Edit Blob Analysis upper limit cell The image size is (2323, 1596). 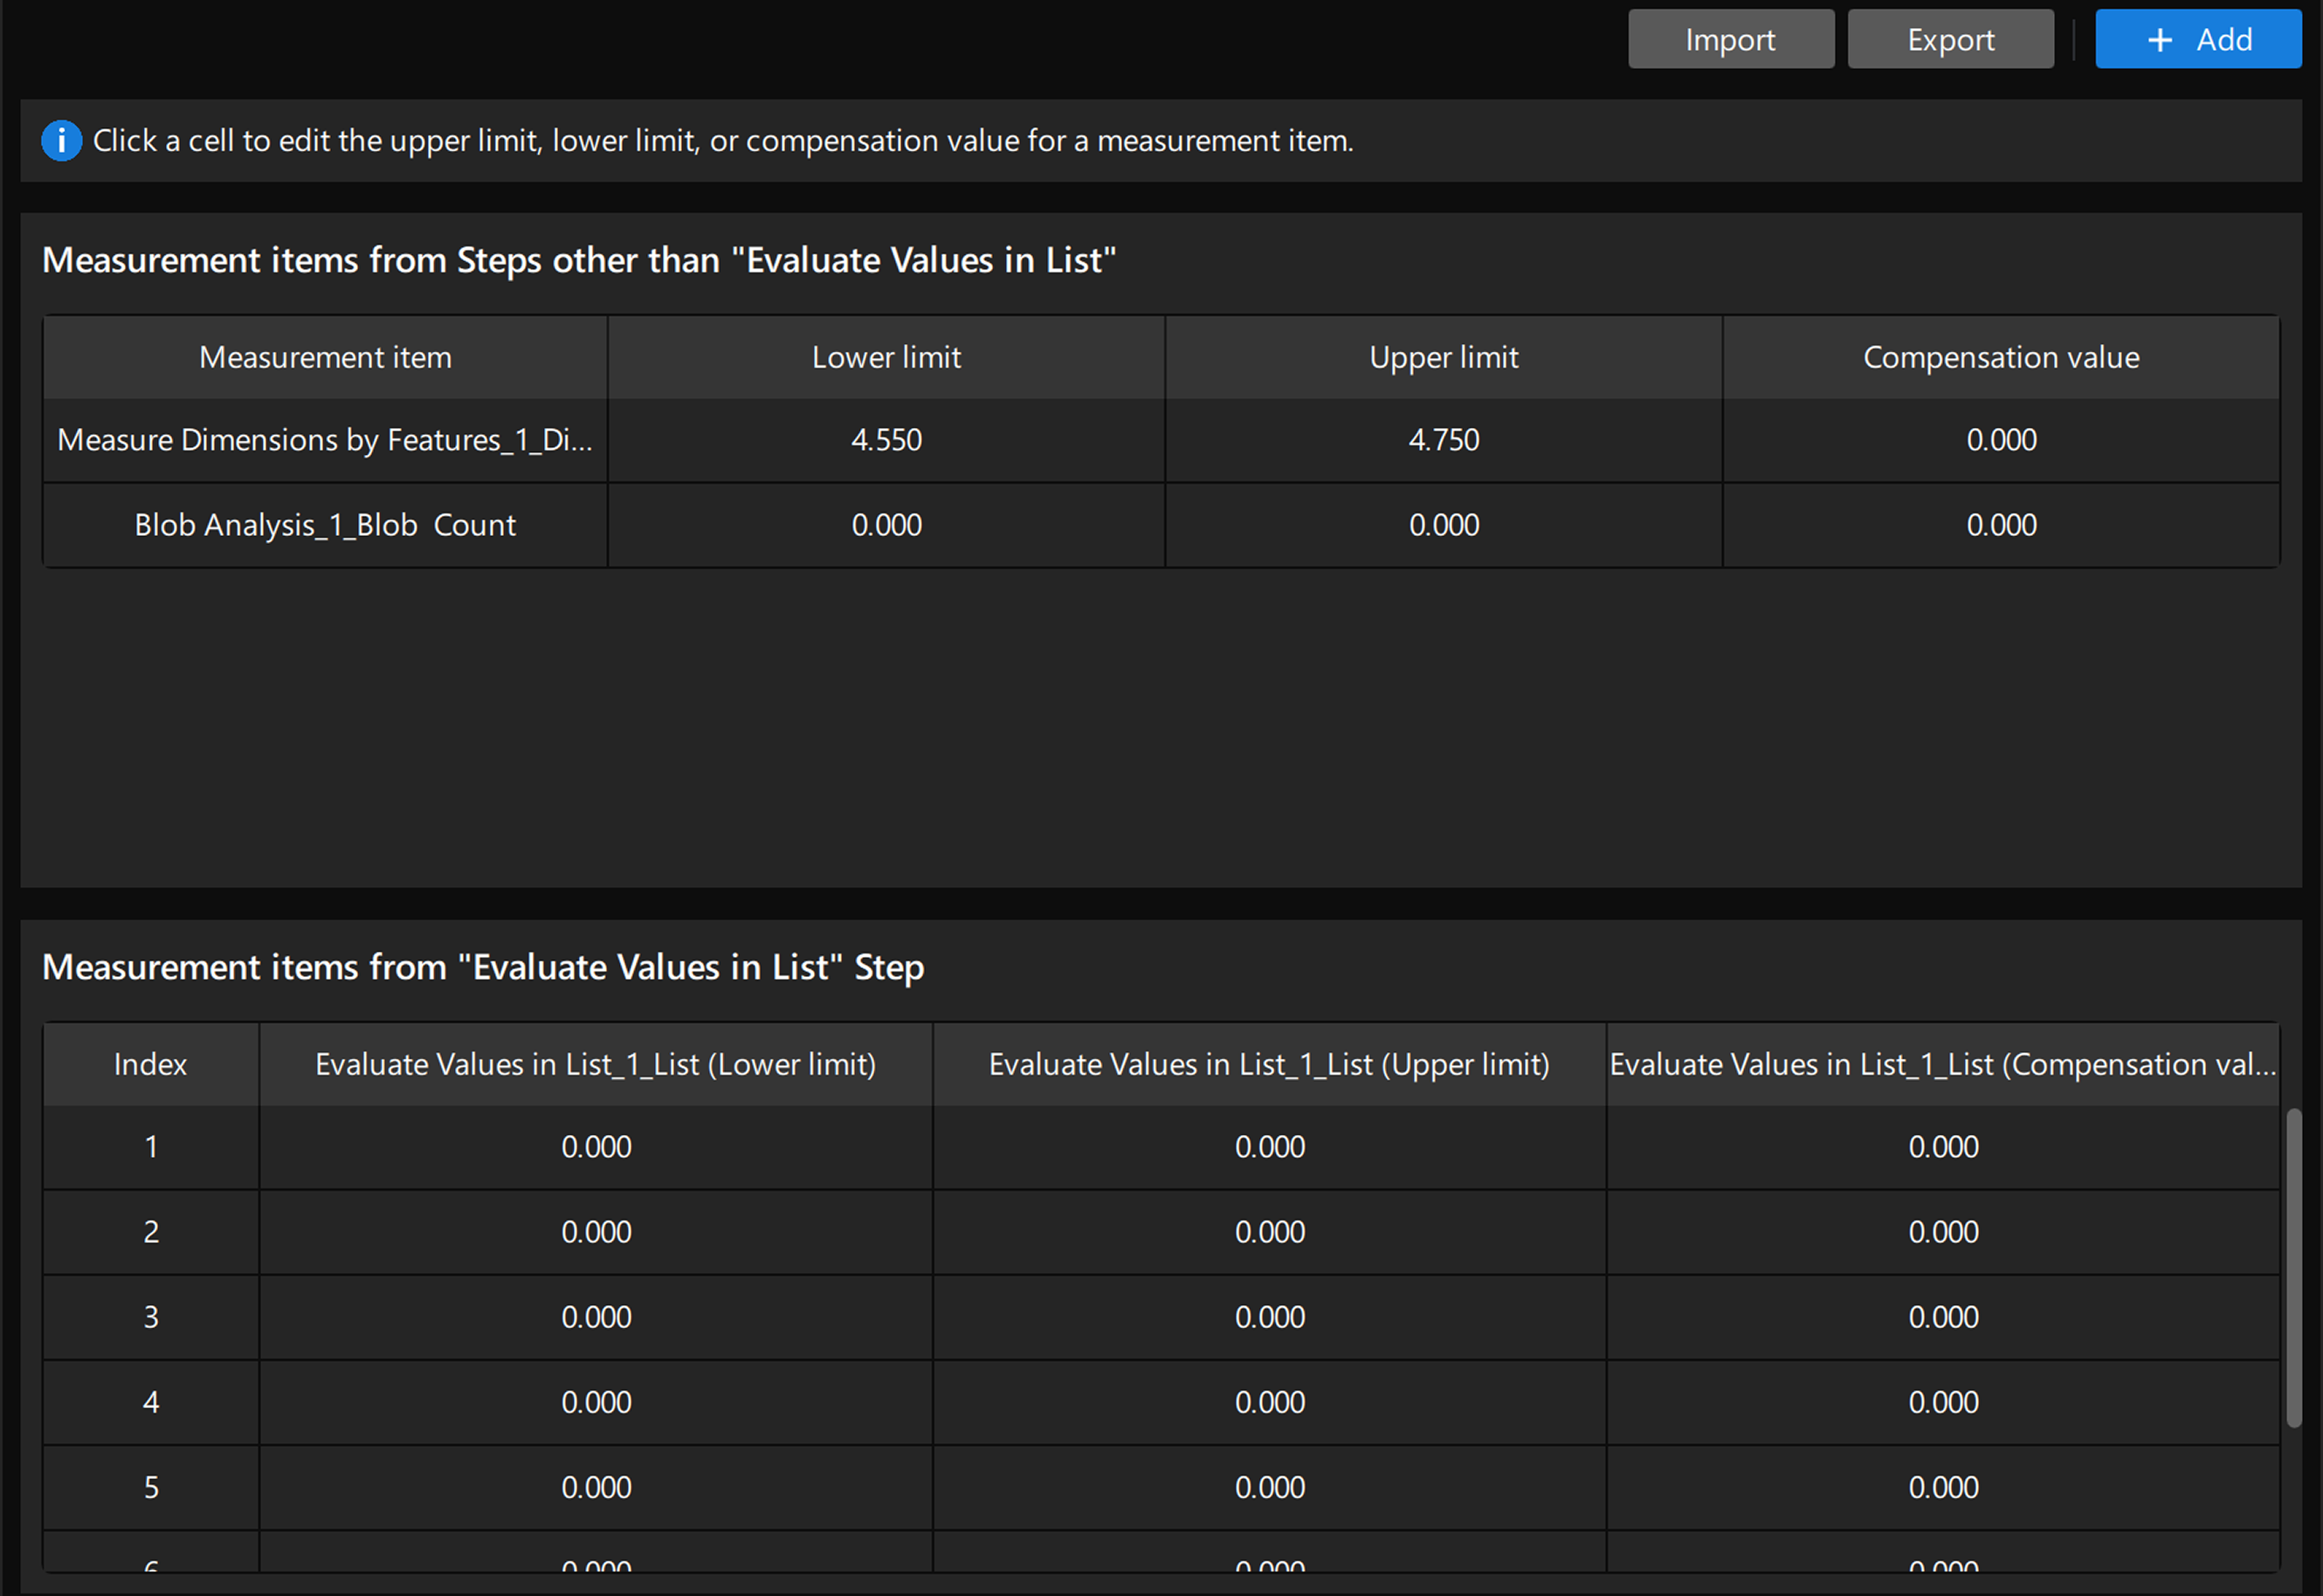click(x=1443, y=524)
